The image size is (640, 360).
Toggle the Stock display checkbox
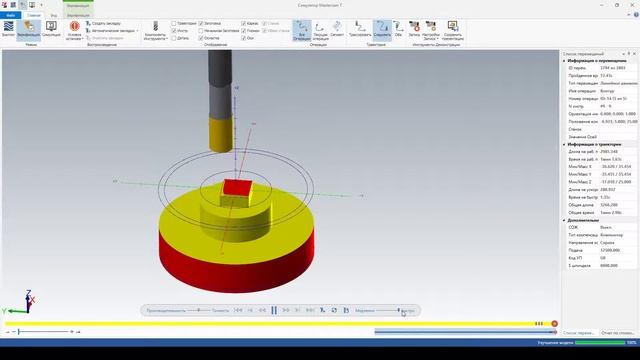(200, 24)
